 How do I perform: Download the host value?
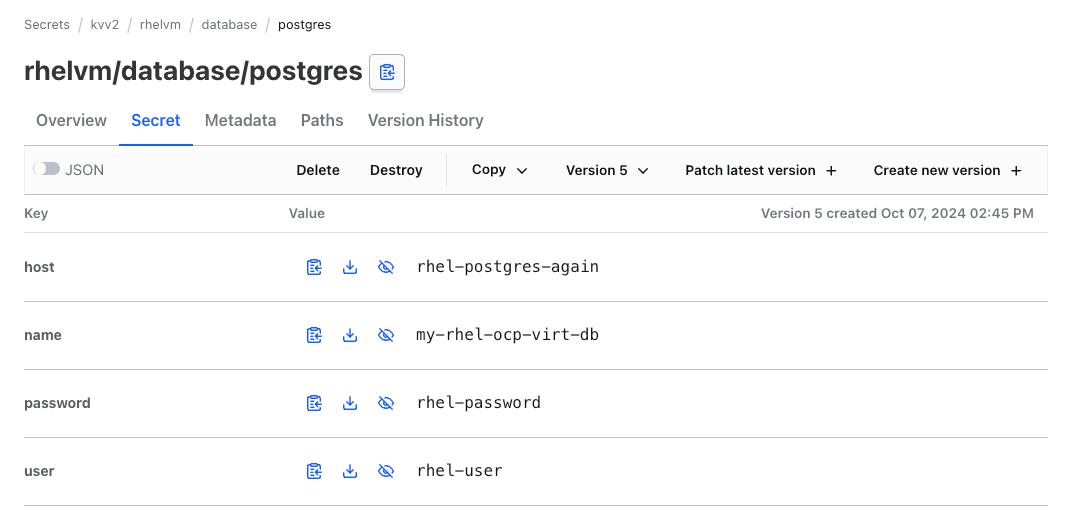[x=350, y=267]
